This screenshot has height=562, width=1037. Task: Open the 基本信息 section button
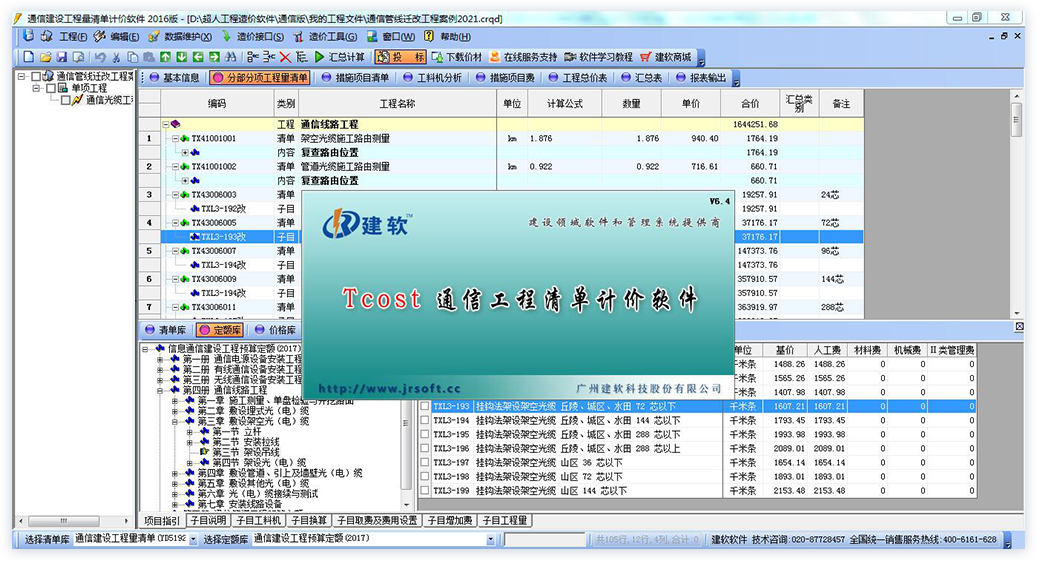pos(175,78)
